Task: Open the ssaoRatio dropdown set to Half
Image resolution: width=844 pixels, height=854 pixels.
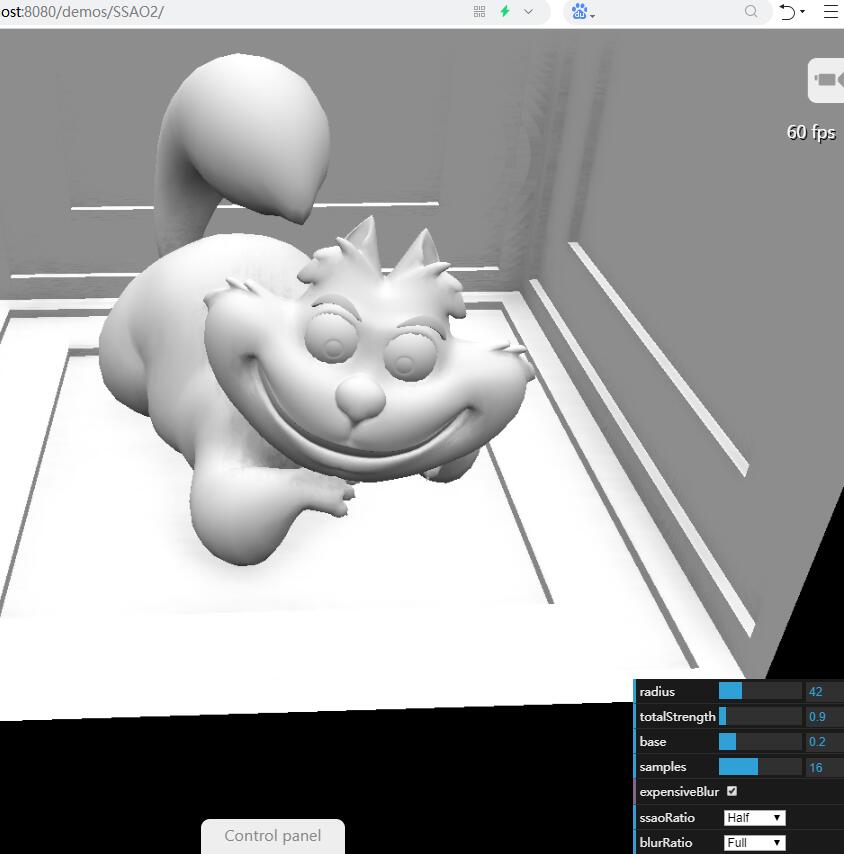Action: (754, 818)
